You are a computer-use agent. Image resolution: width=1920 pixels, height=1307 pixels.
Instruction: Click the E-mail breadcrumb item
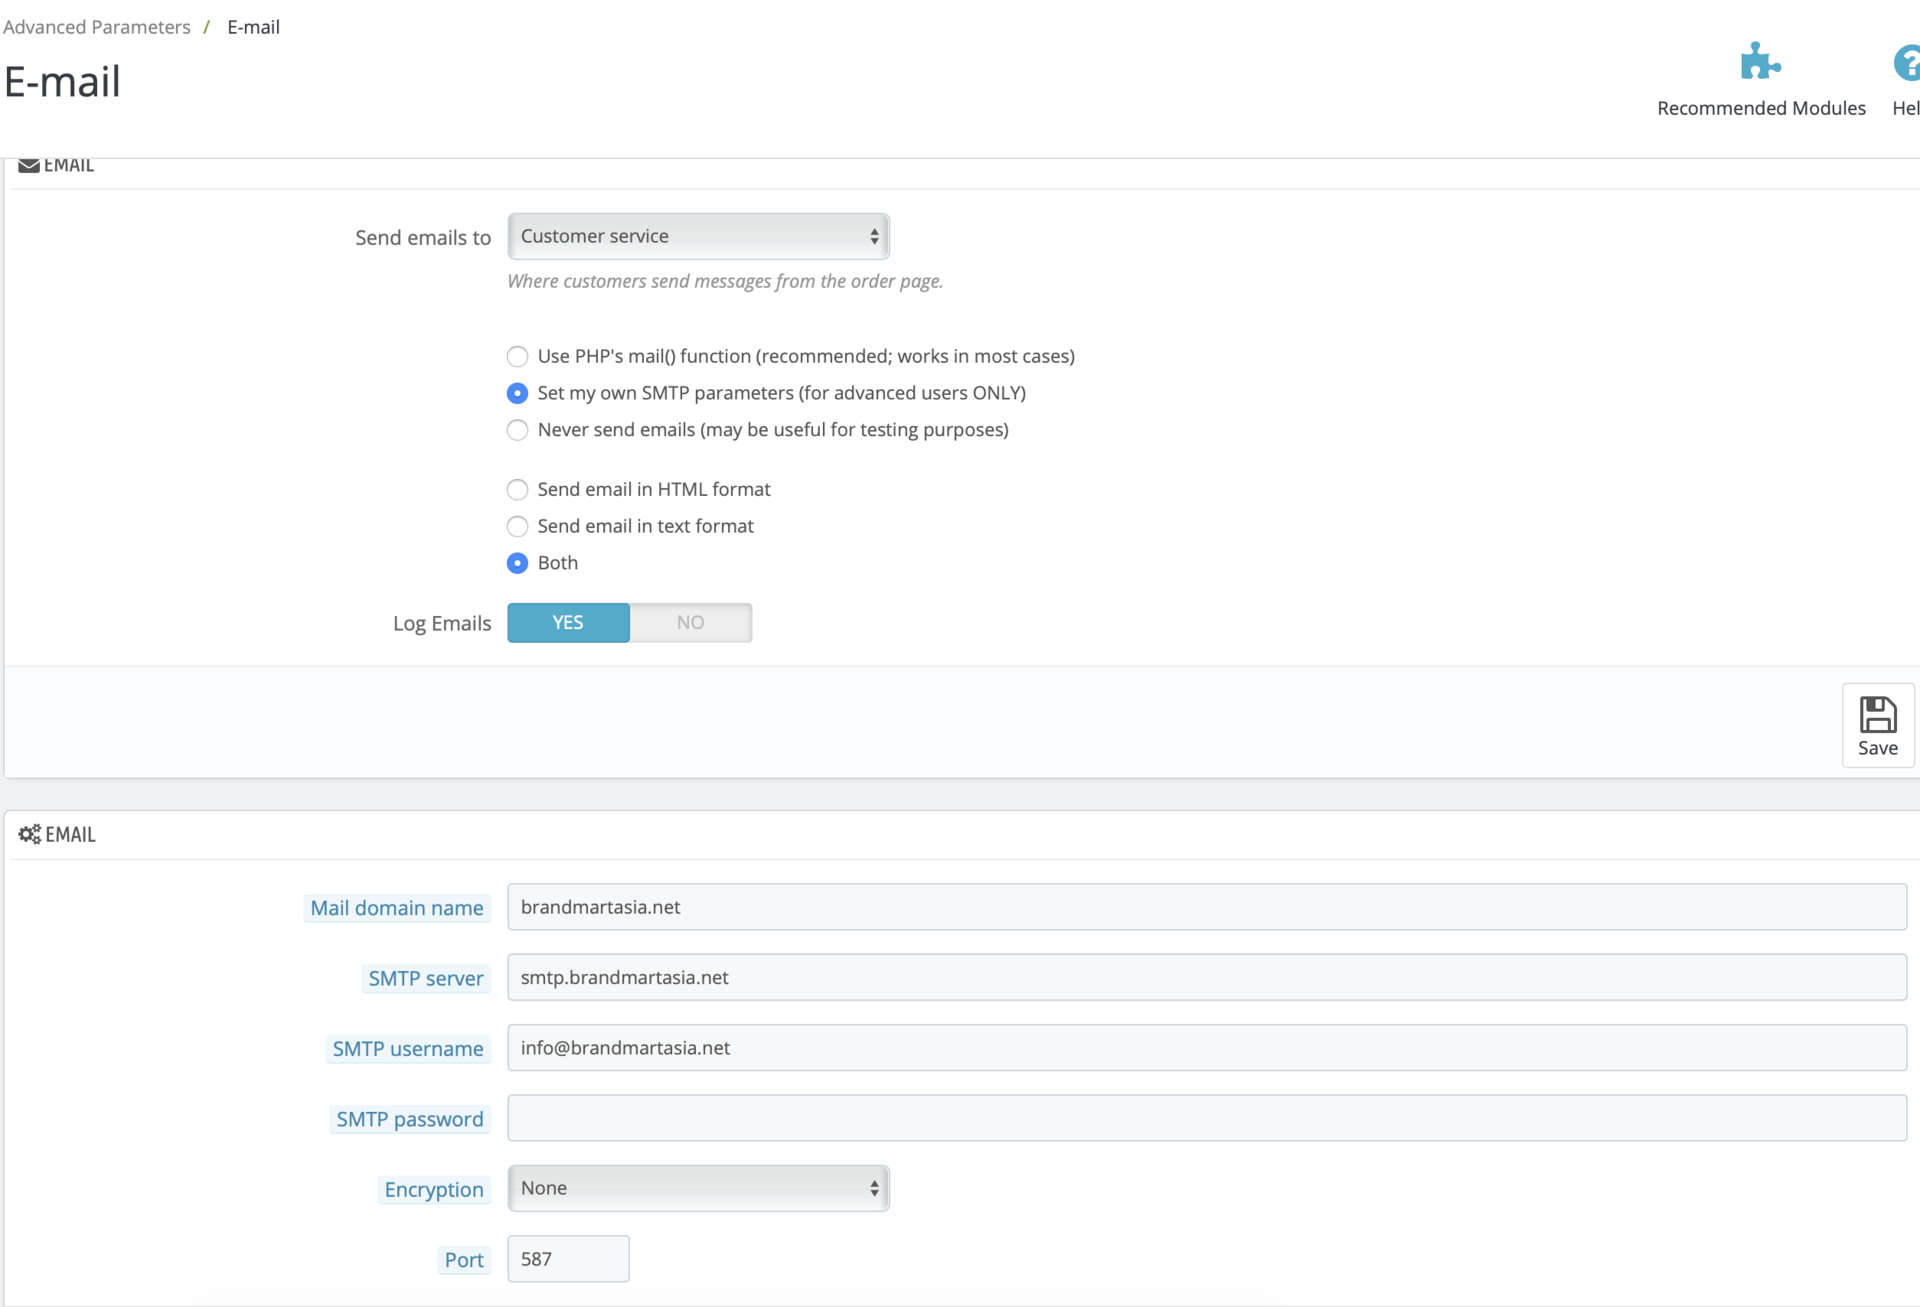pyautogui.click(x=253, y=27)
